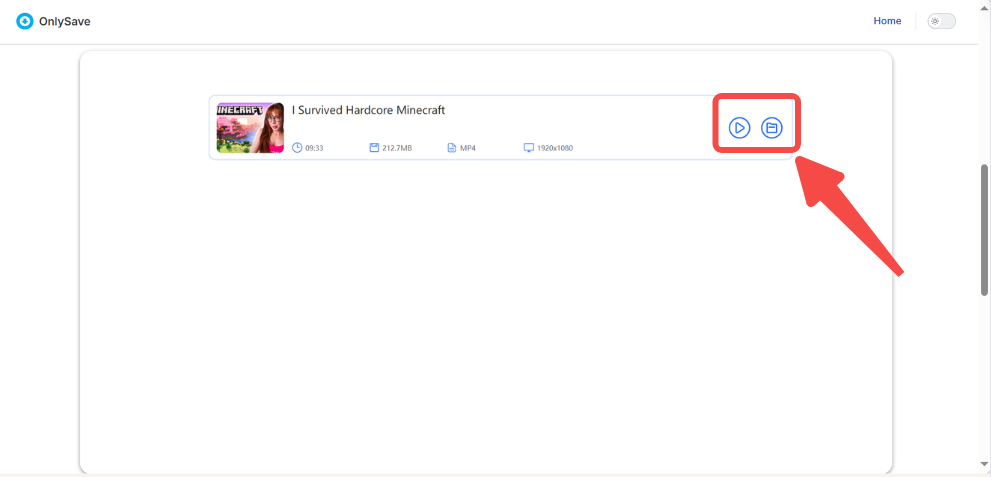Go to the Home page link
The height and width of the screenshot is (477, 991).
pos(887,21)
